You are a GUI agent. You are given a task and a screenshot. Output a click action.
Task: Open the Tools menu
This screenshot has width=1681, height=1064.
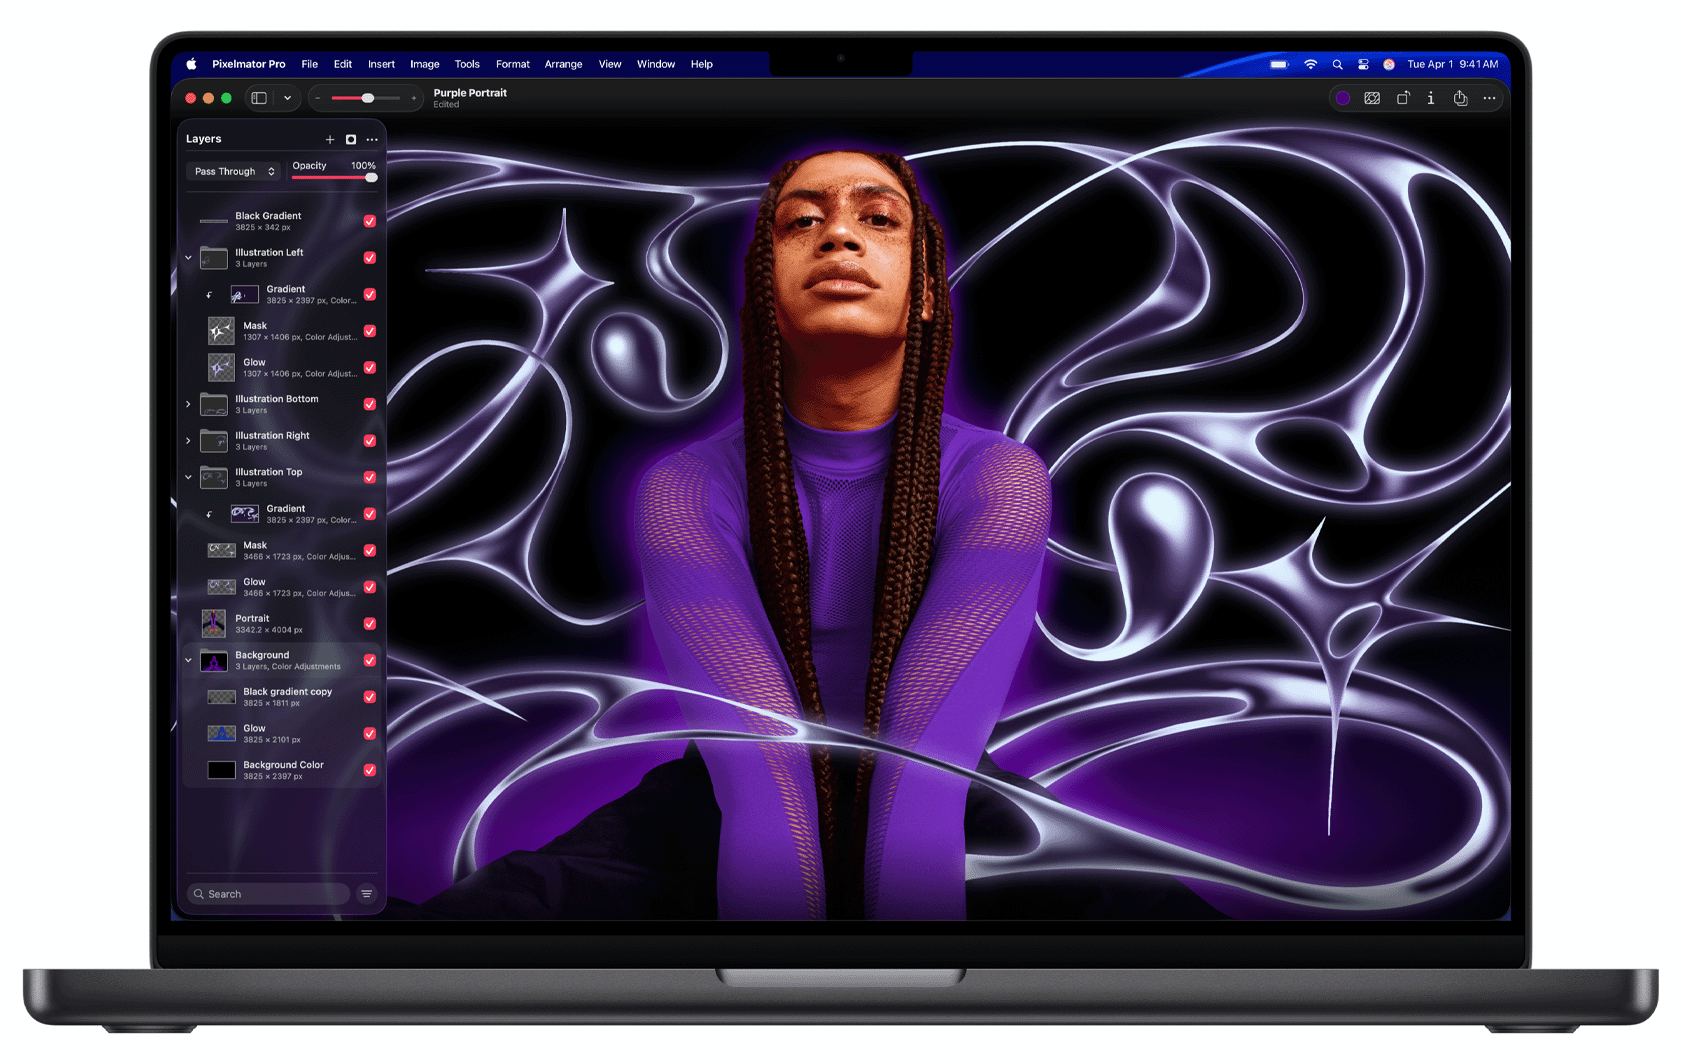click(x=467, y=63)
